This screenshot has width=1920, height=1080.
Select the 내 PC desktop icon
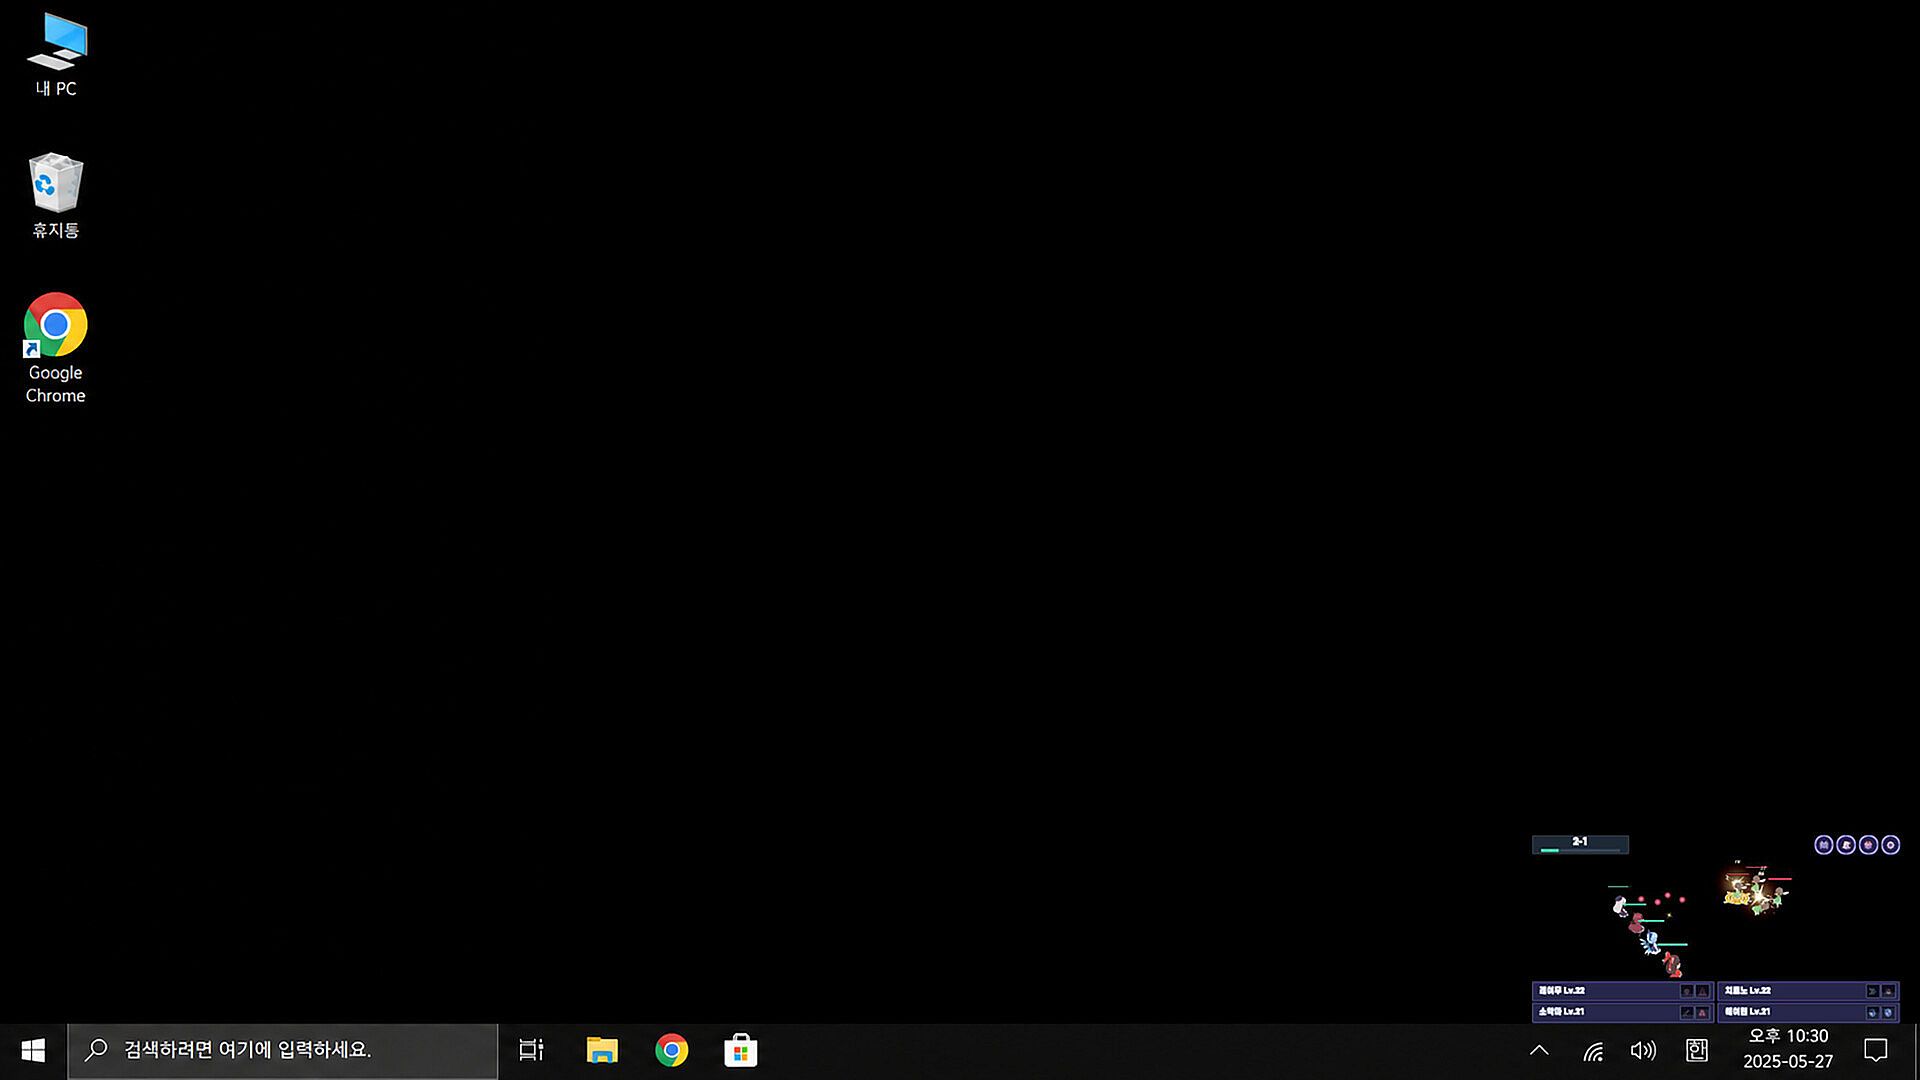coord(56,55)
